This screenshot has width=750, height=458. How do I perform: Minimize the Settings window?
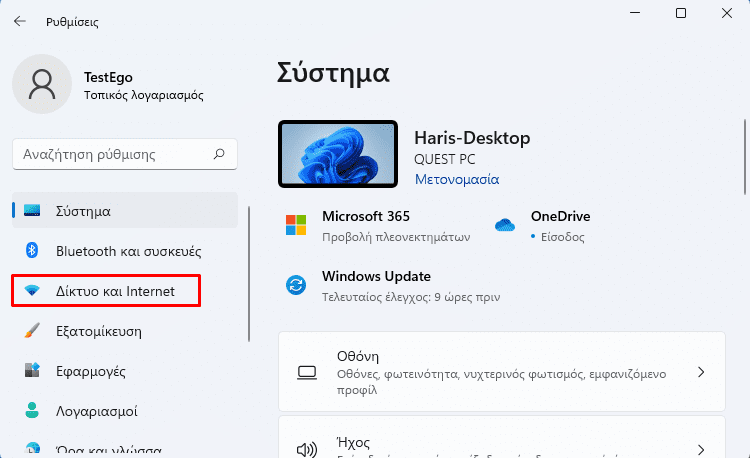[635, 13]
